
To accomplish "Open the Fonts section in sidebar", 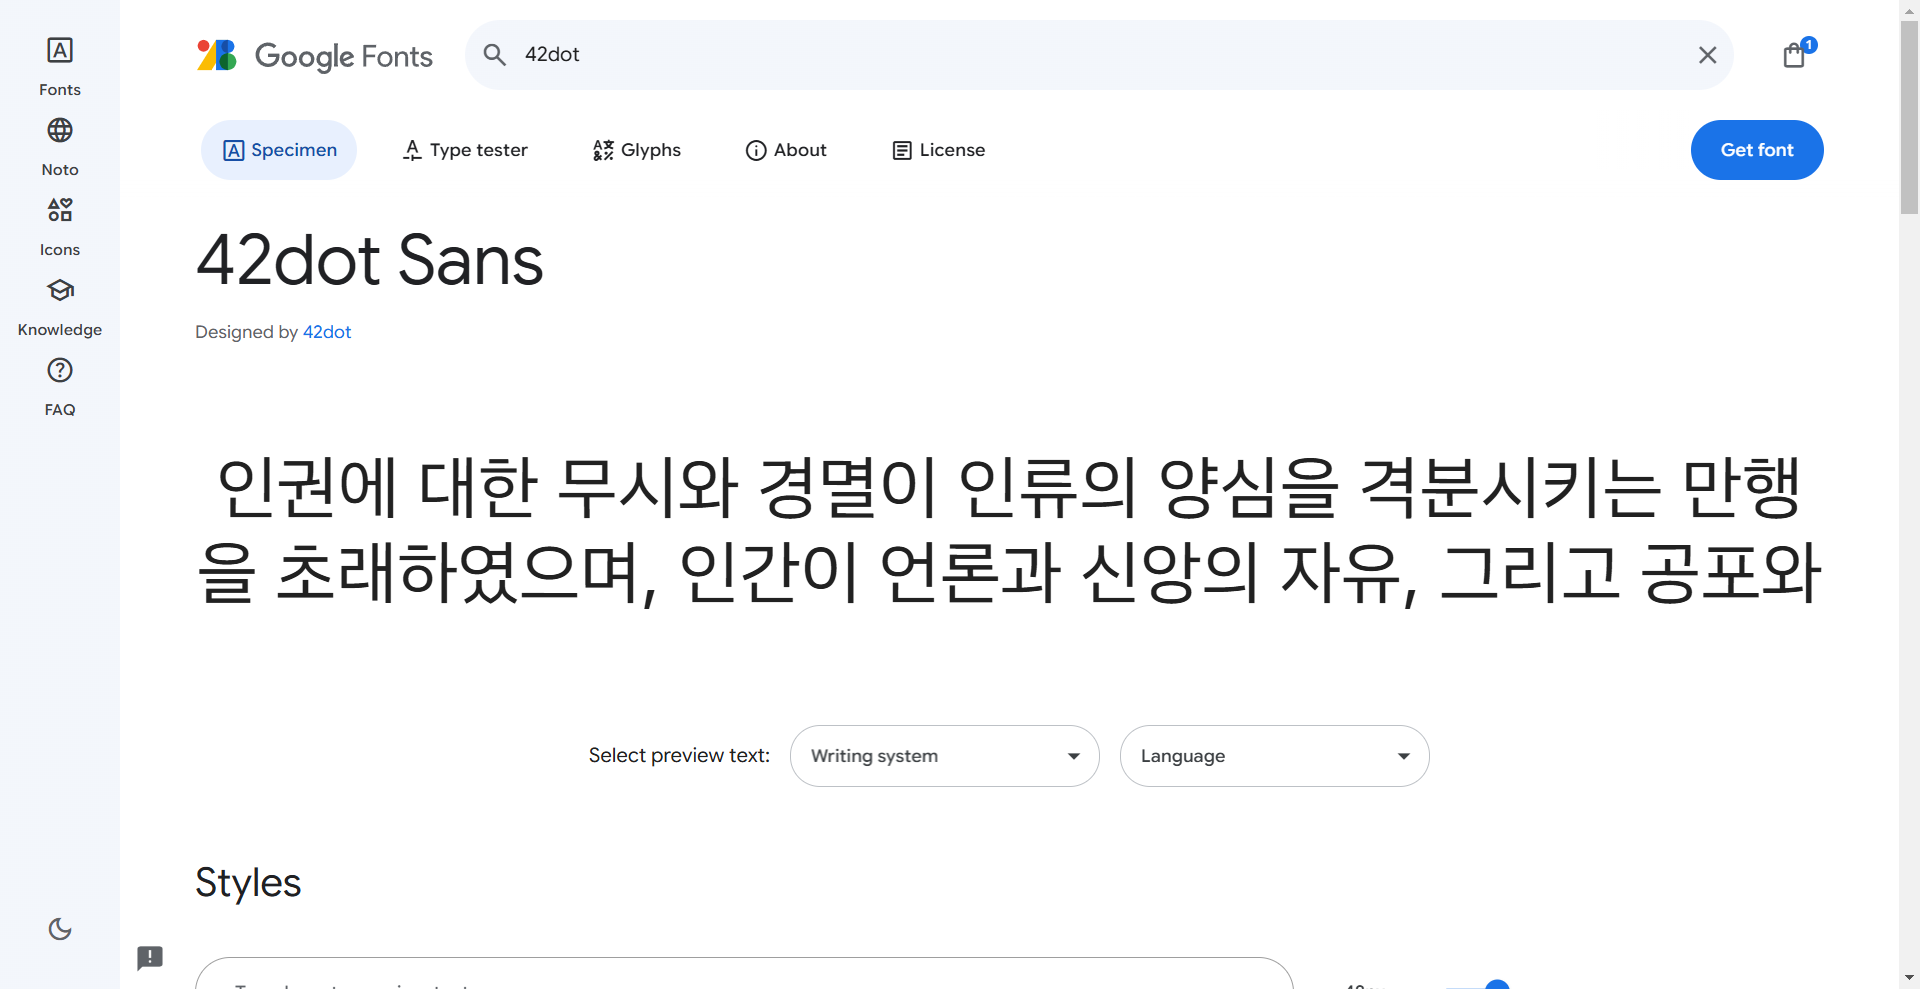I will point(60,67).
